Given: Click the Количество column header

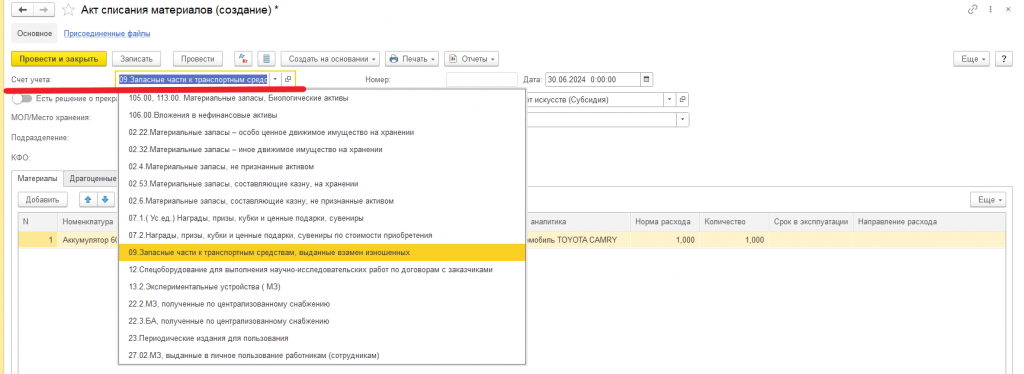Looking at the screenshot, I should (735, 222).
